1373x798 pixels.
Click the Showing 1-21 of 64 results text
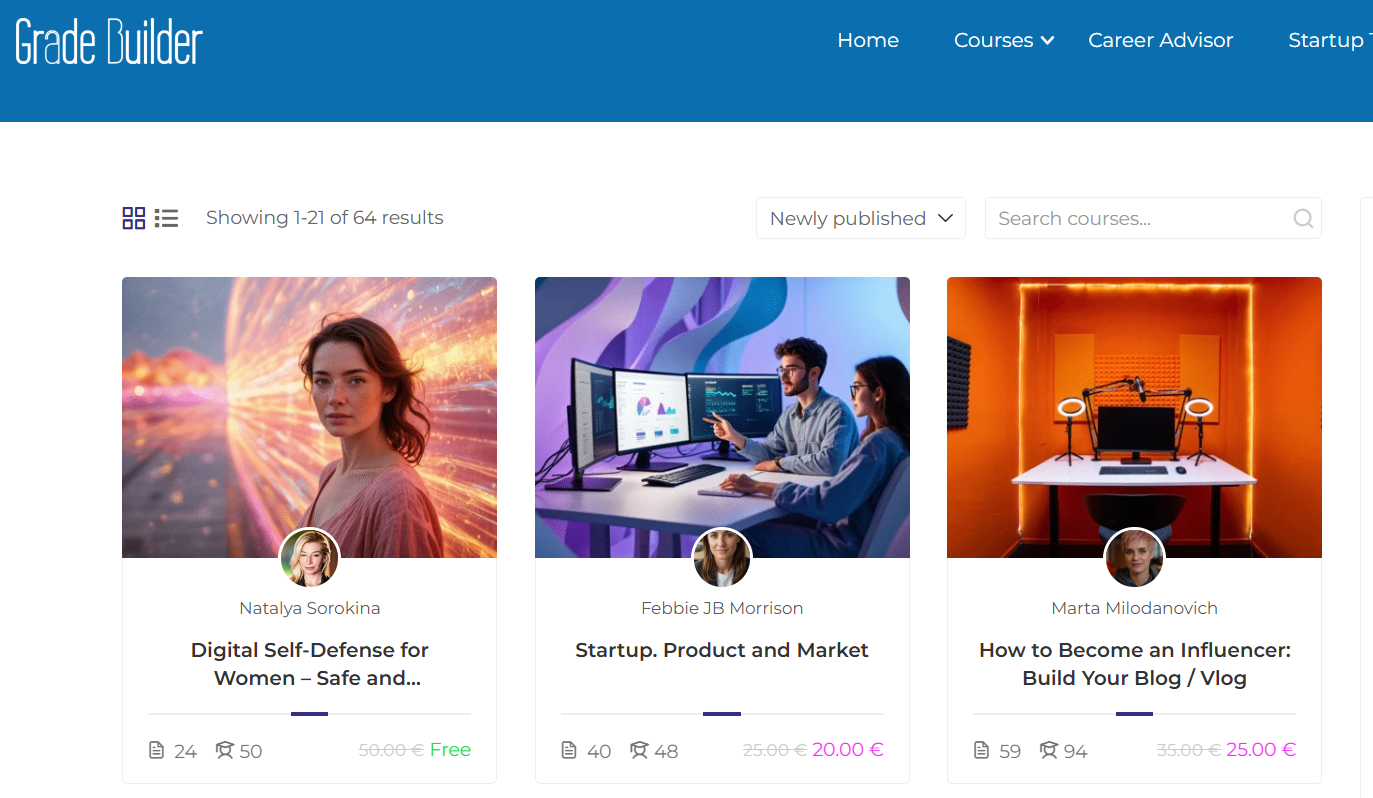(x=325, y=218)
